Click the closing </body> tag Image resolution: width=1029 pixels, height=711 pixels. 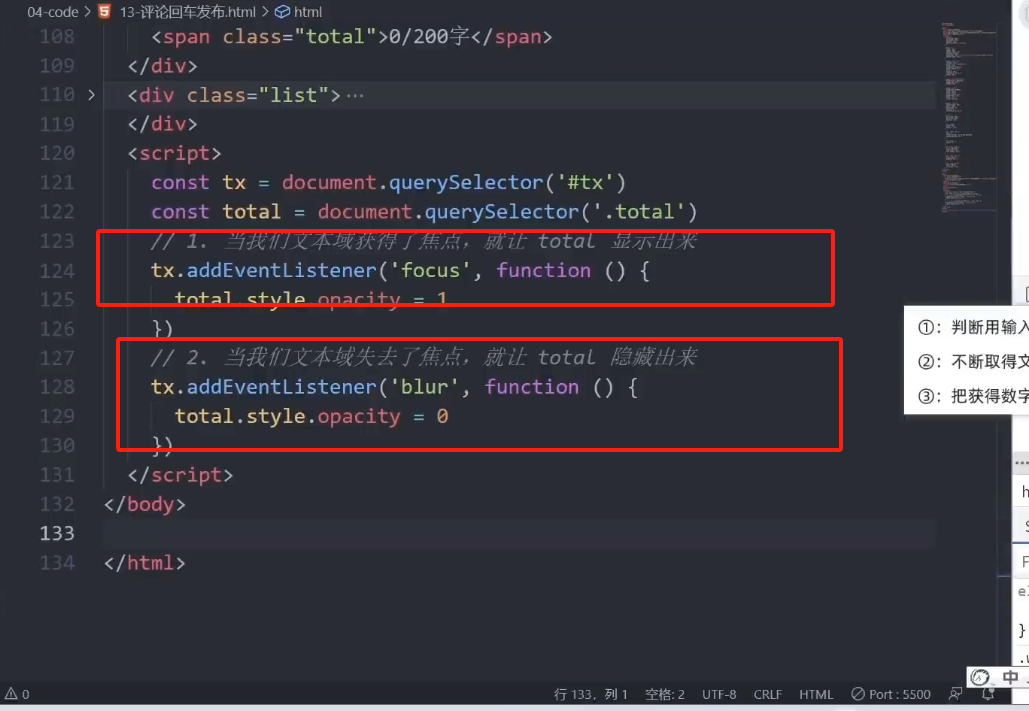pos(144,504)
